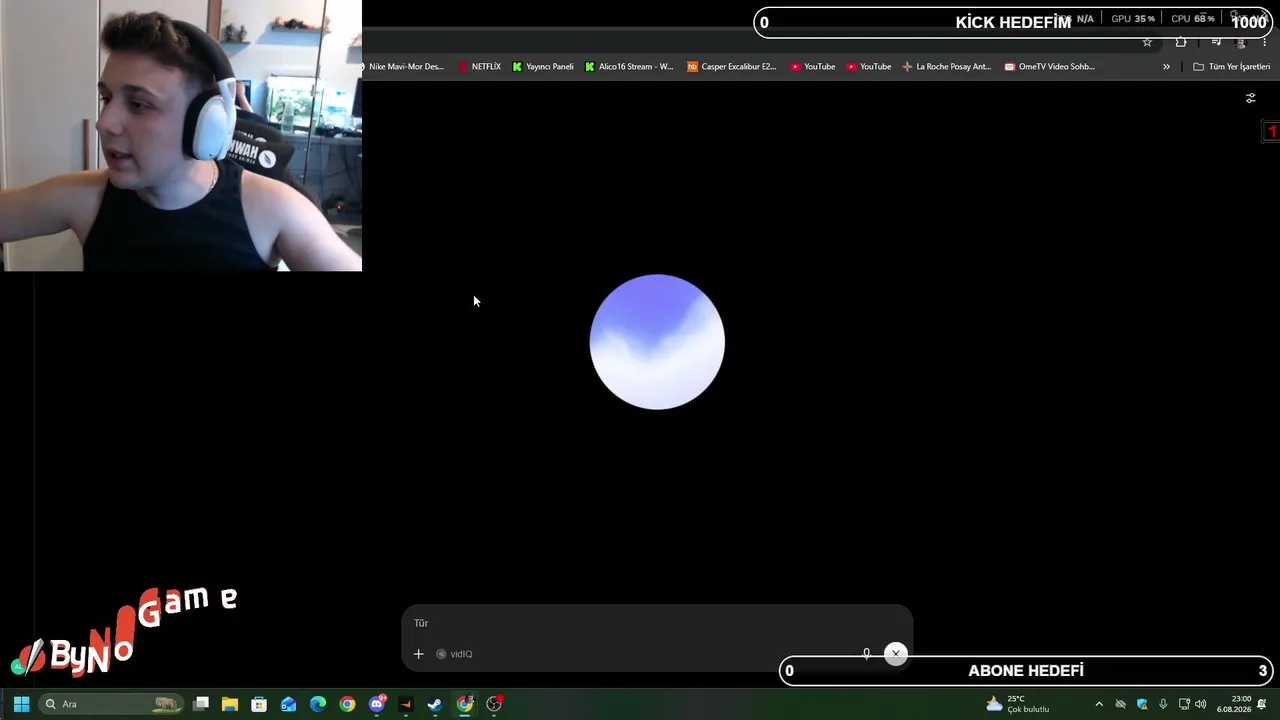Open the voice settings sliders icon
Screen dimensions: 1280x720
coord(1250,98)
